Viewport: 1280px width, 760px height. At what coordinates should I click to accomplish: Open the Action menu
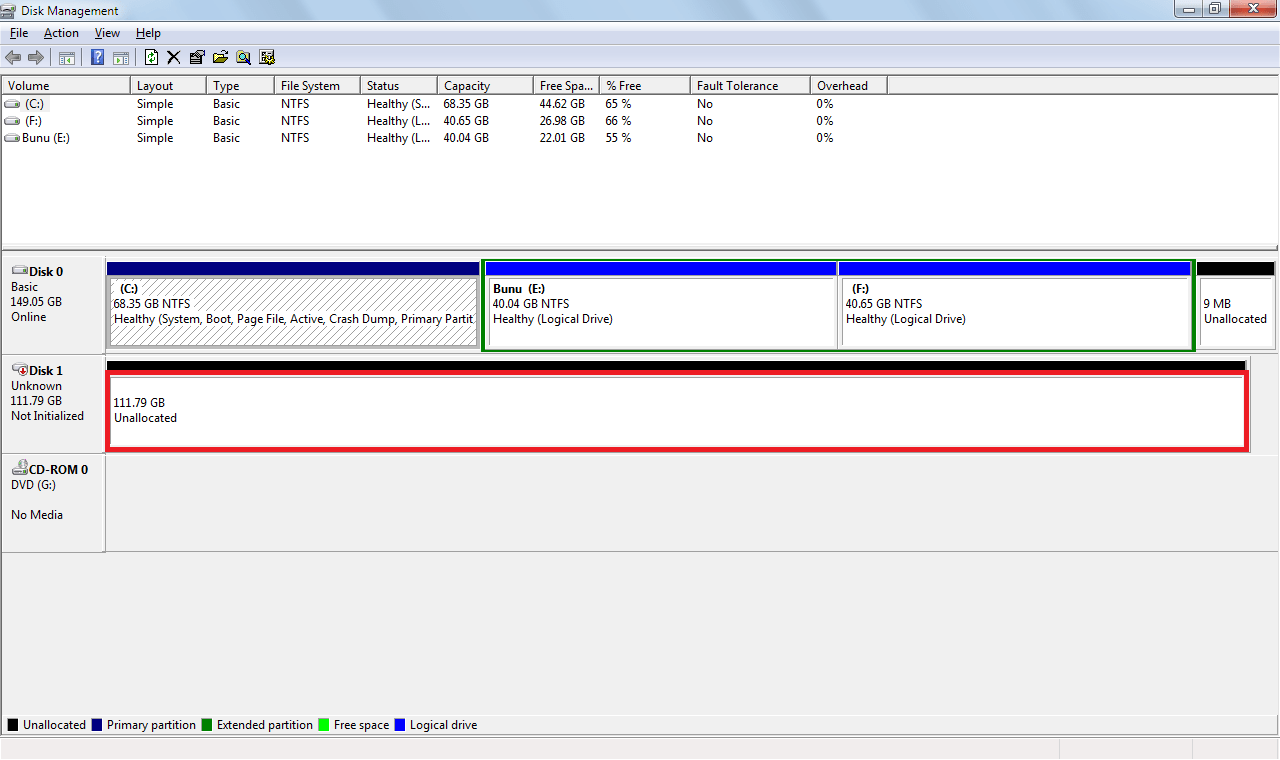click(x=61, y=33)
